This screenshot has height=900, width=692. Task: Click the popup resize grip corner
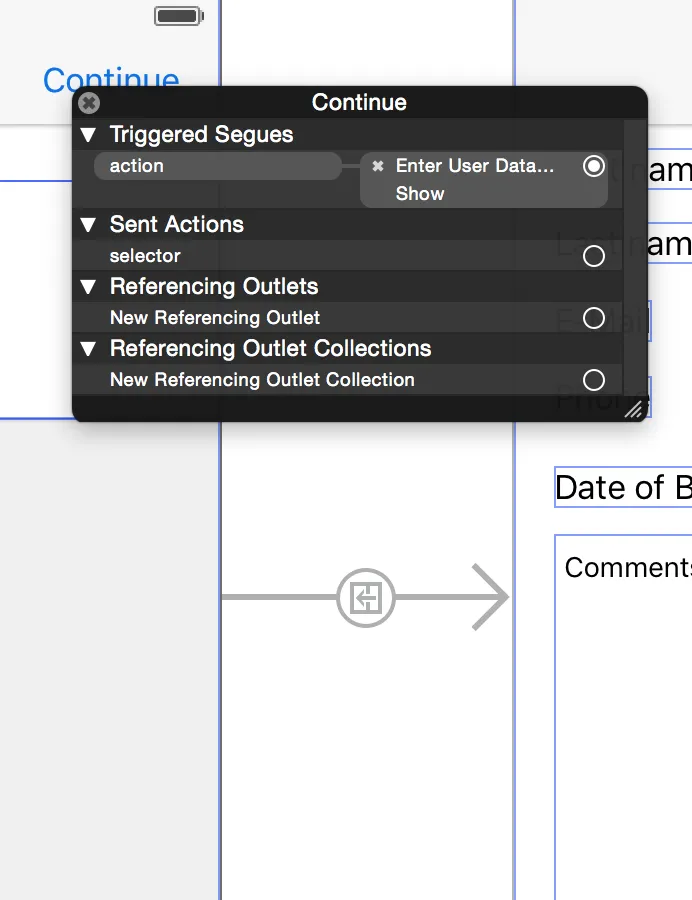[x=633, y=408]
